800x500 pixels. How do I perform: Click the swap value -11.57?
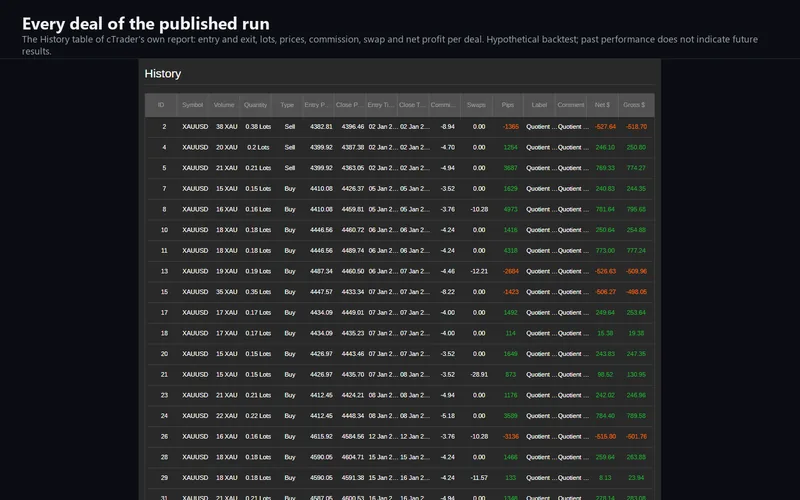(x=479, y=478)
